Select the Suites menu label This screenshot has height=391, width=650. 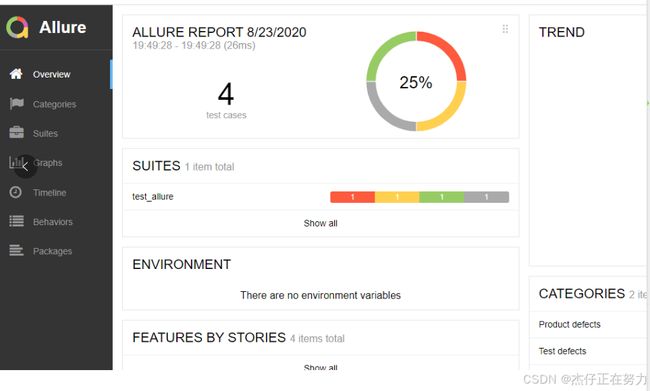[45, 134]
